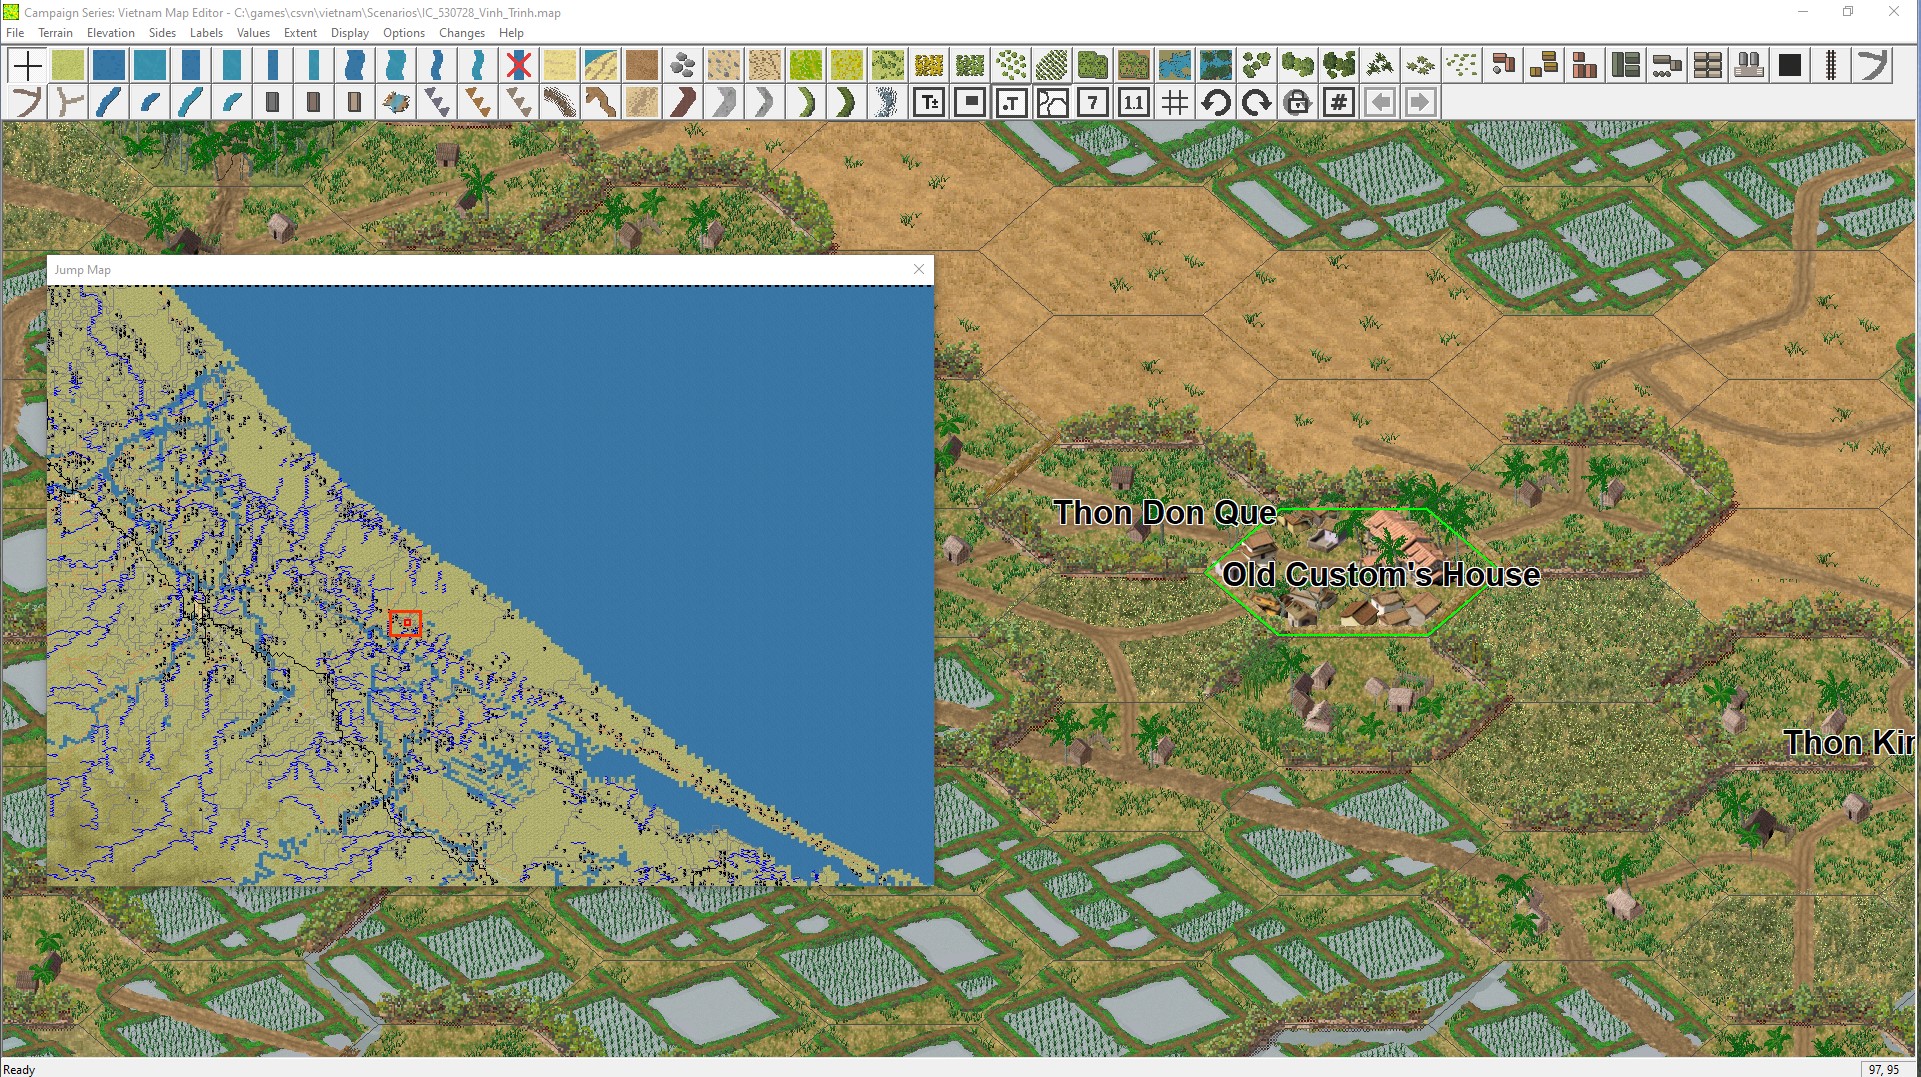Select the crosshair clear-terrain tool
1921x1077 pixels.
pyautogui.click(x=27, y=65)
